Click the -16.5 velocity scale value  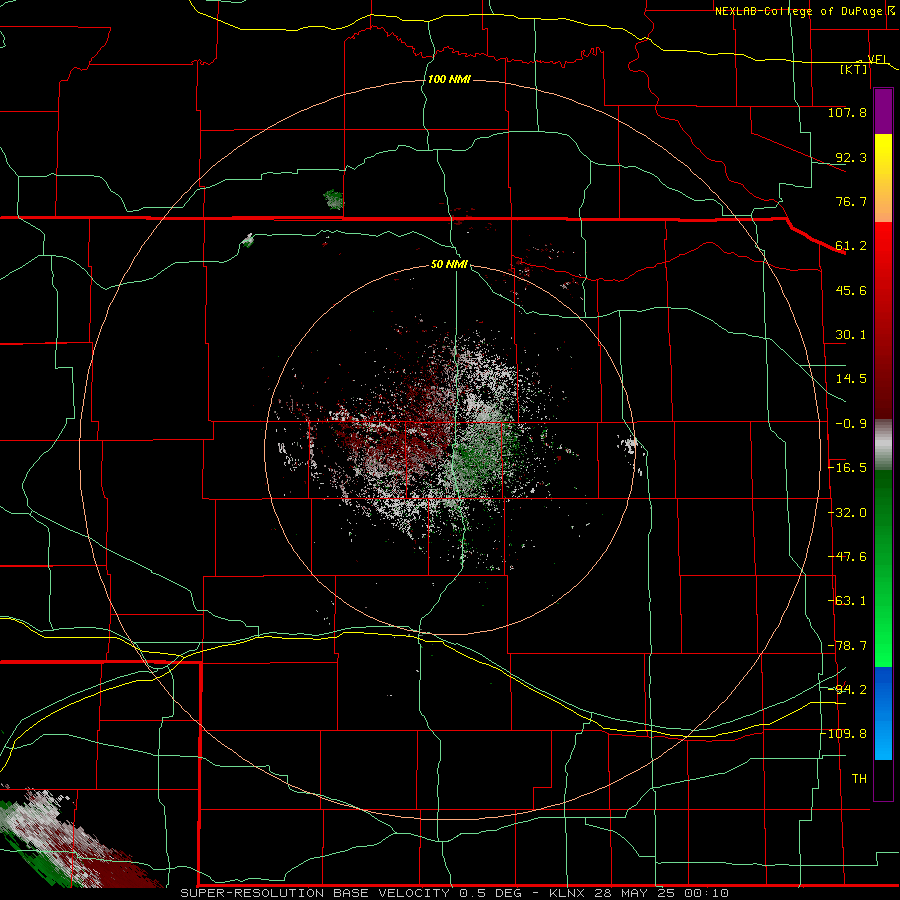pos(848,468)
